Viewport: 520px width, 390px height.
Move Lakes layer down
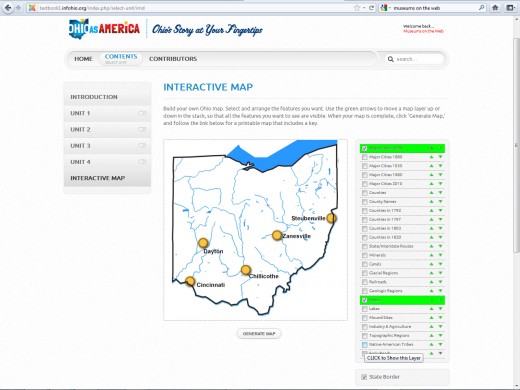point(440,309)
